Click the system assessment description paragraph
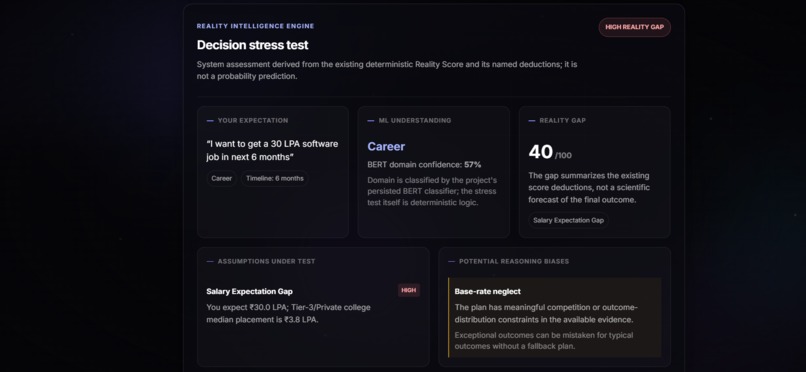Viewport: 806px width, 372px height. pos(387,70)
